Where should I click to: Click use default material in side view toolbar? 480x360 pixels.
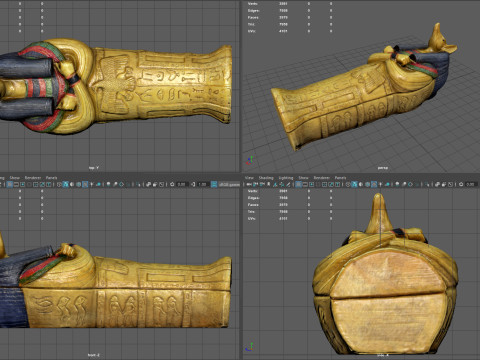click(x=362, y=184)
